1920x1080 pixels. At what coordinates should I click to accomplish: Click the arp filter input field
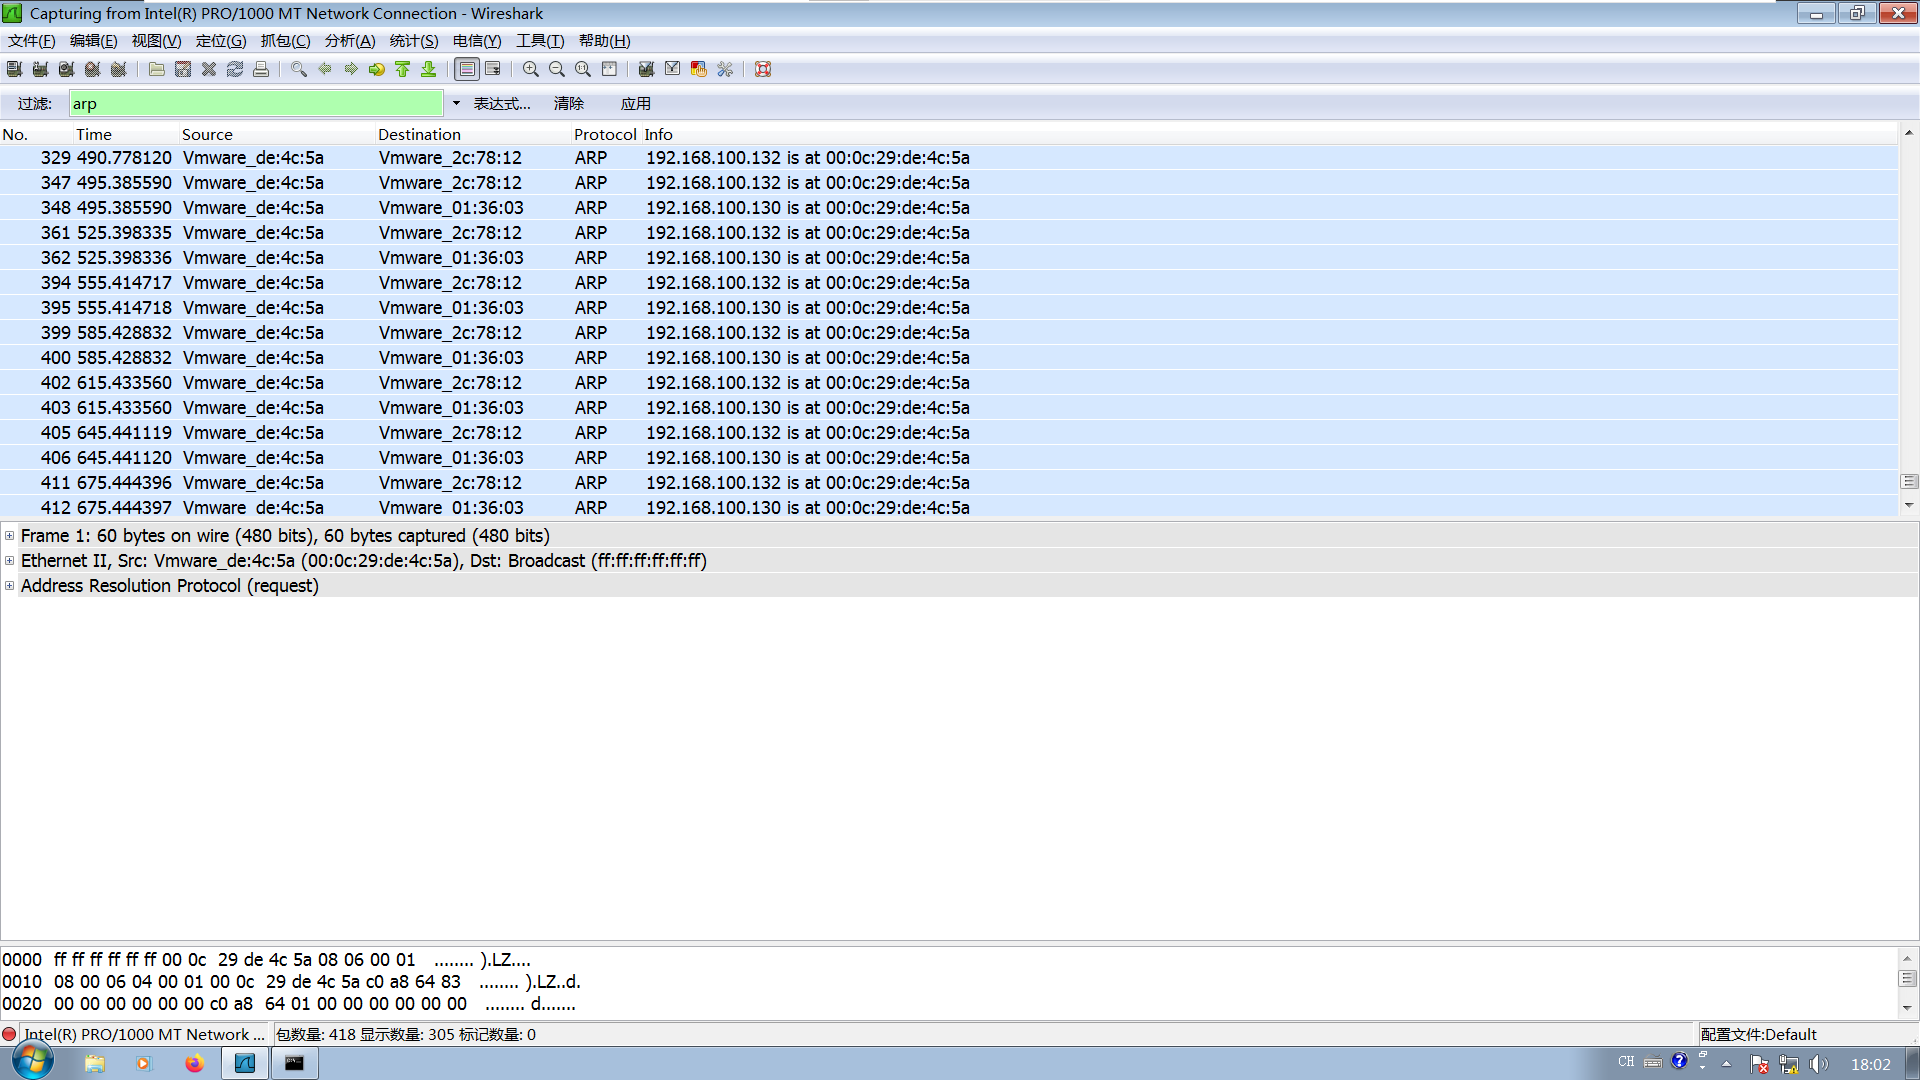click(x=255, y=104)
